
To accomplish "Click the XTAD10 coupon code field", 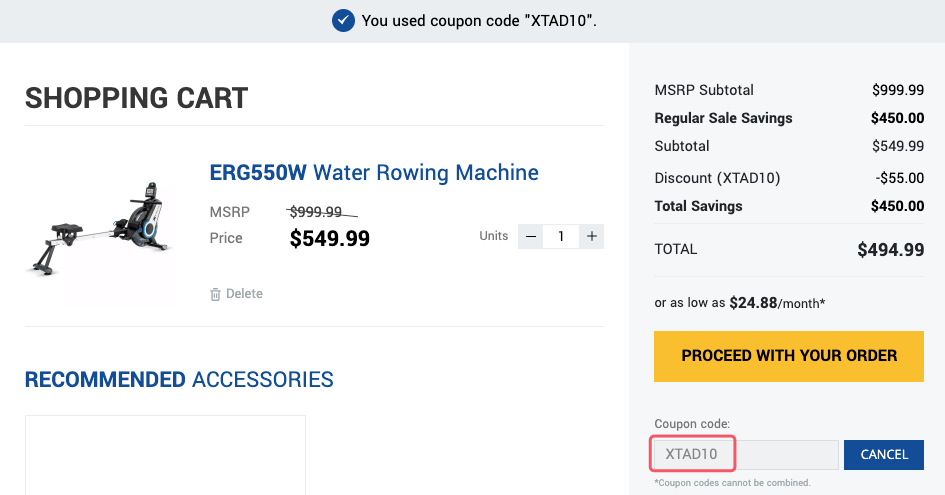I will [x=694, y=454].
